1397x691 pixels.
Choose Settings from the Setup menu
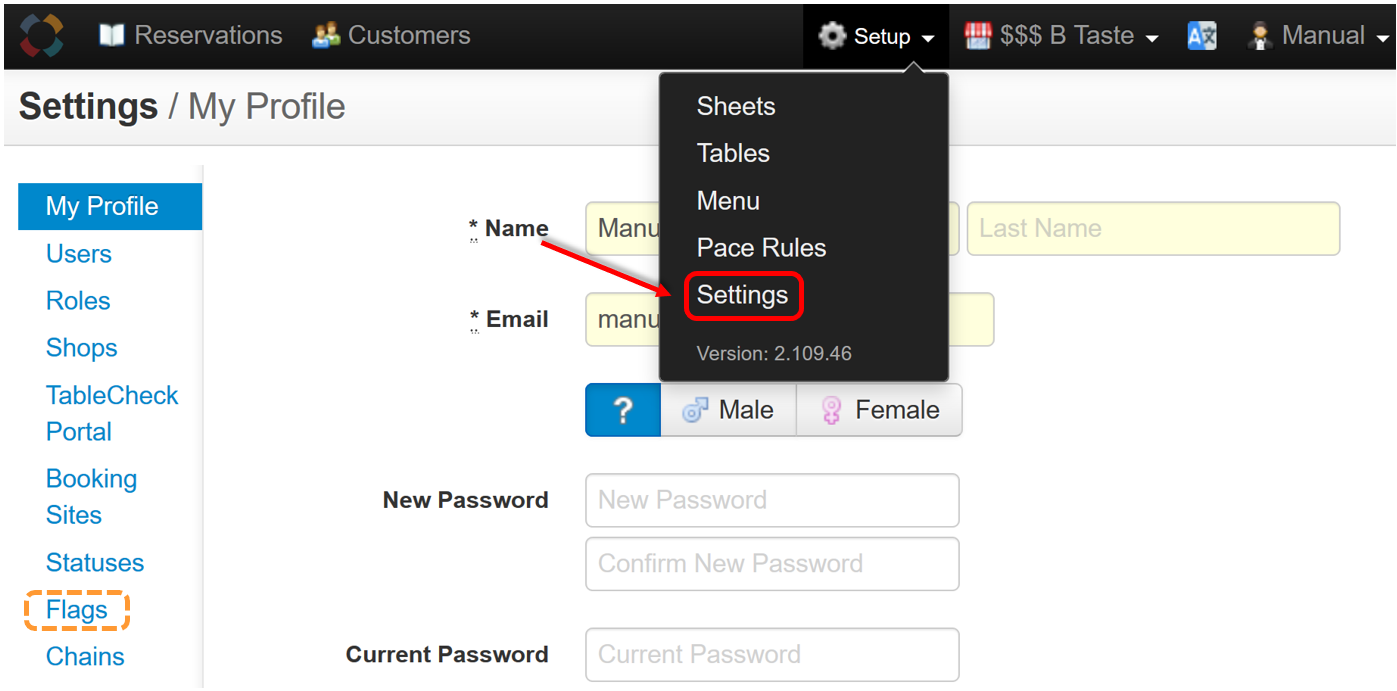tap(743, 296)
